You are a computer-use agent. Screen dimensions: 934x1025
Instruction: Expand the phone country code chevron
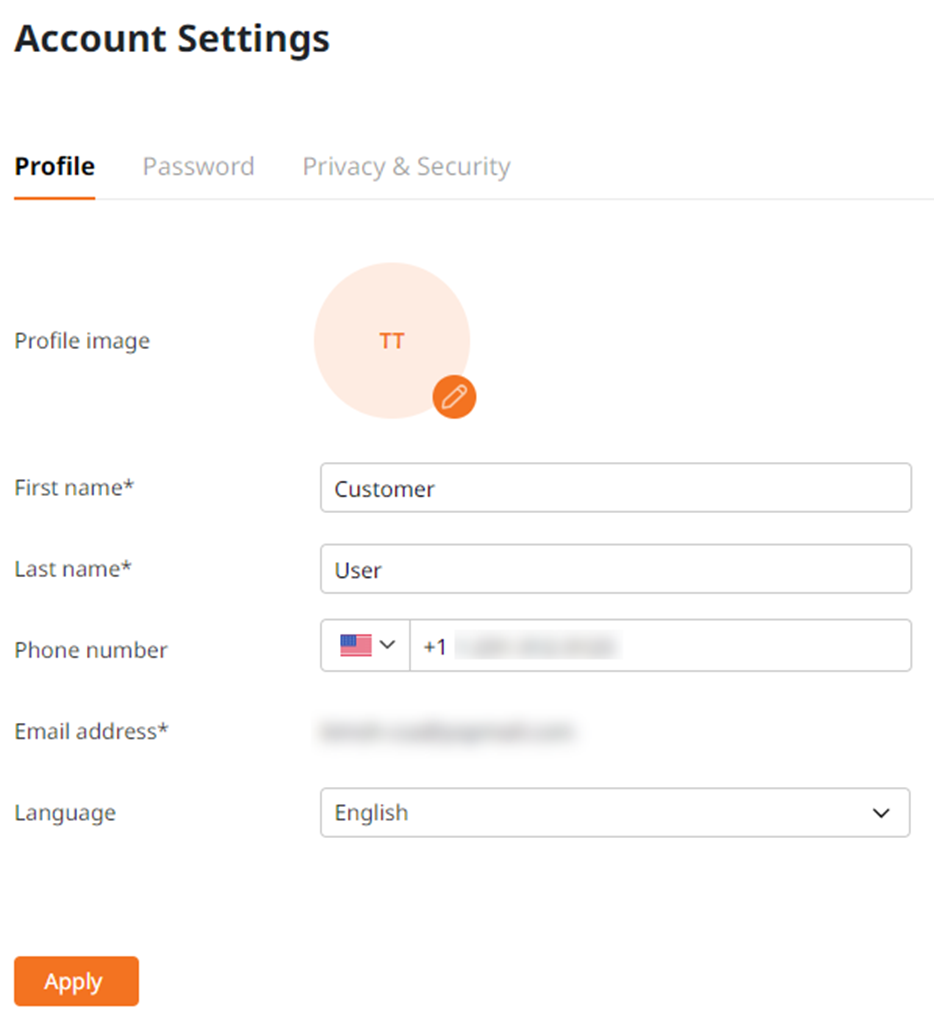click(388, 645)
